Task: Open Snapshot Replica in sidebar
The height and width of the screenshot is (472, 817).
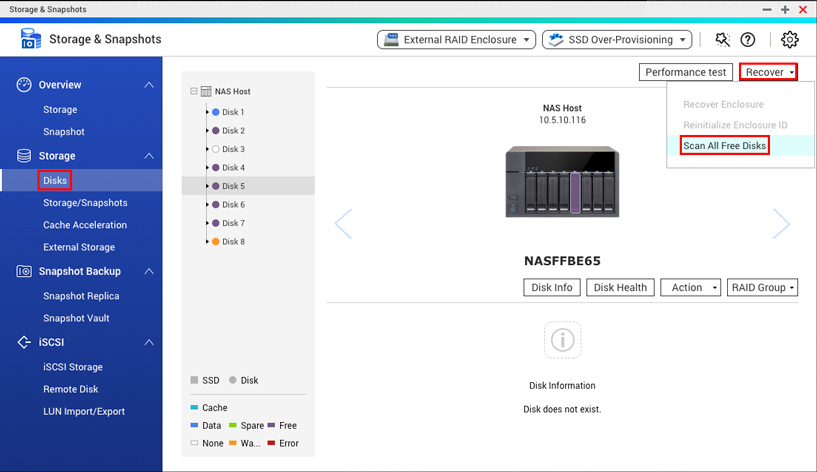Action: [81, 296]
